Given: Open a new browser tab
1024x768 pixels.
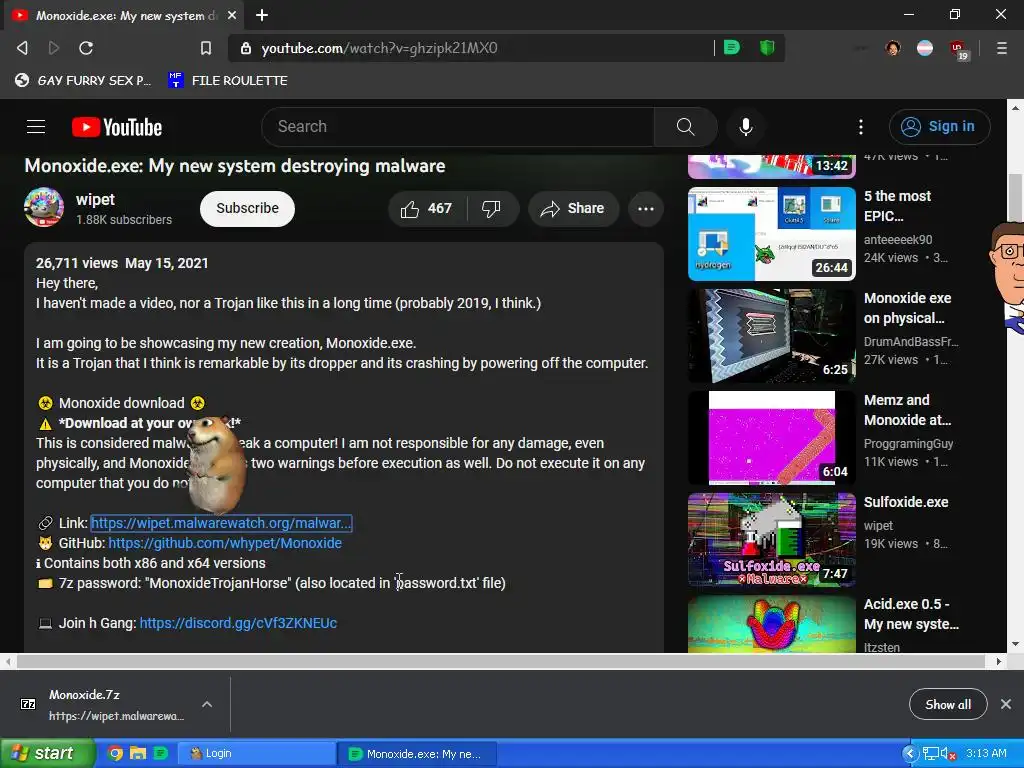Looking at the screenshot, I should tap(262, 15).
